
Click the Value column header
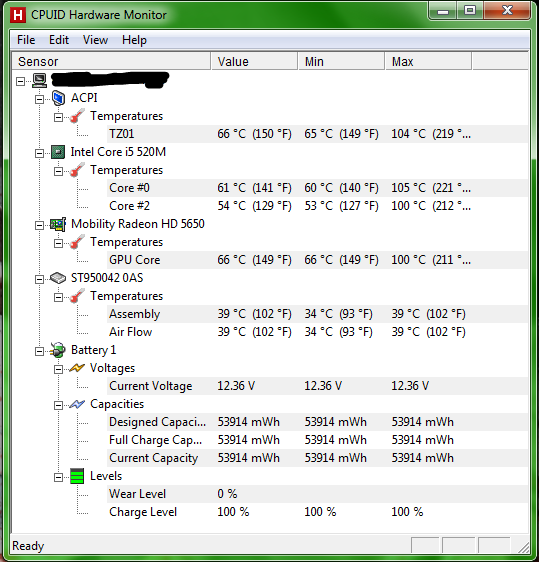[254, 61]
